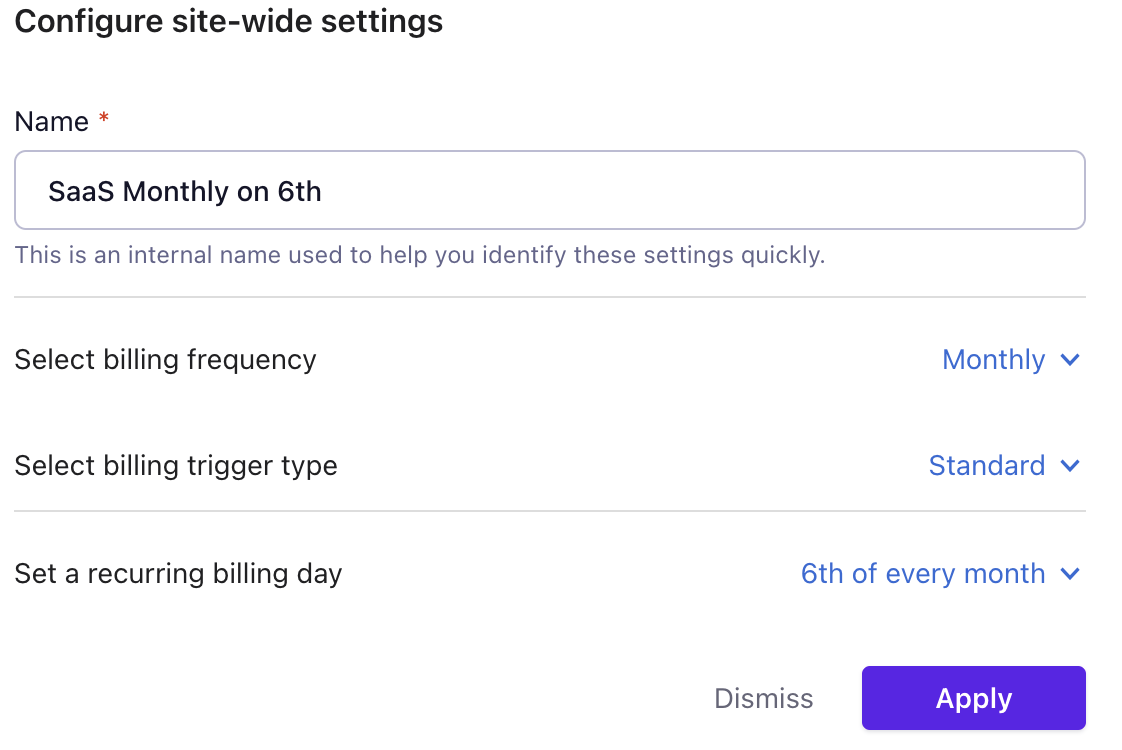Click the chevron icon next to Monthly
1122x750 pixels.
pos(1070,360)
